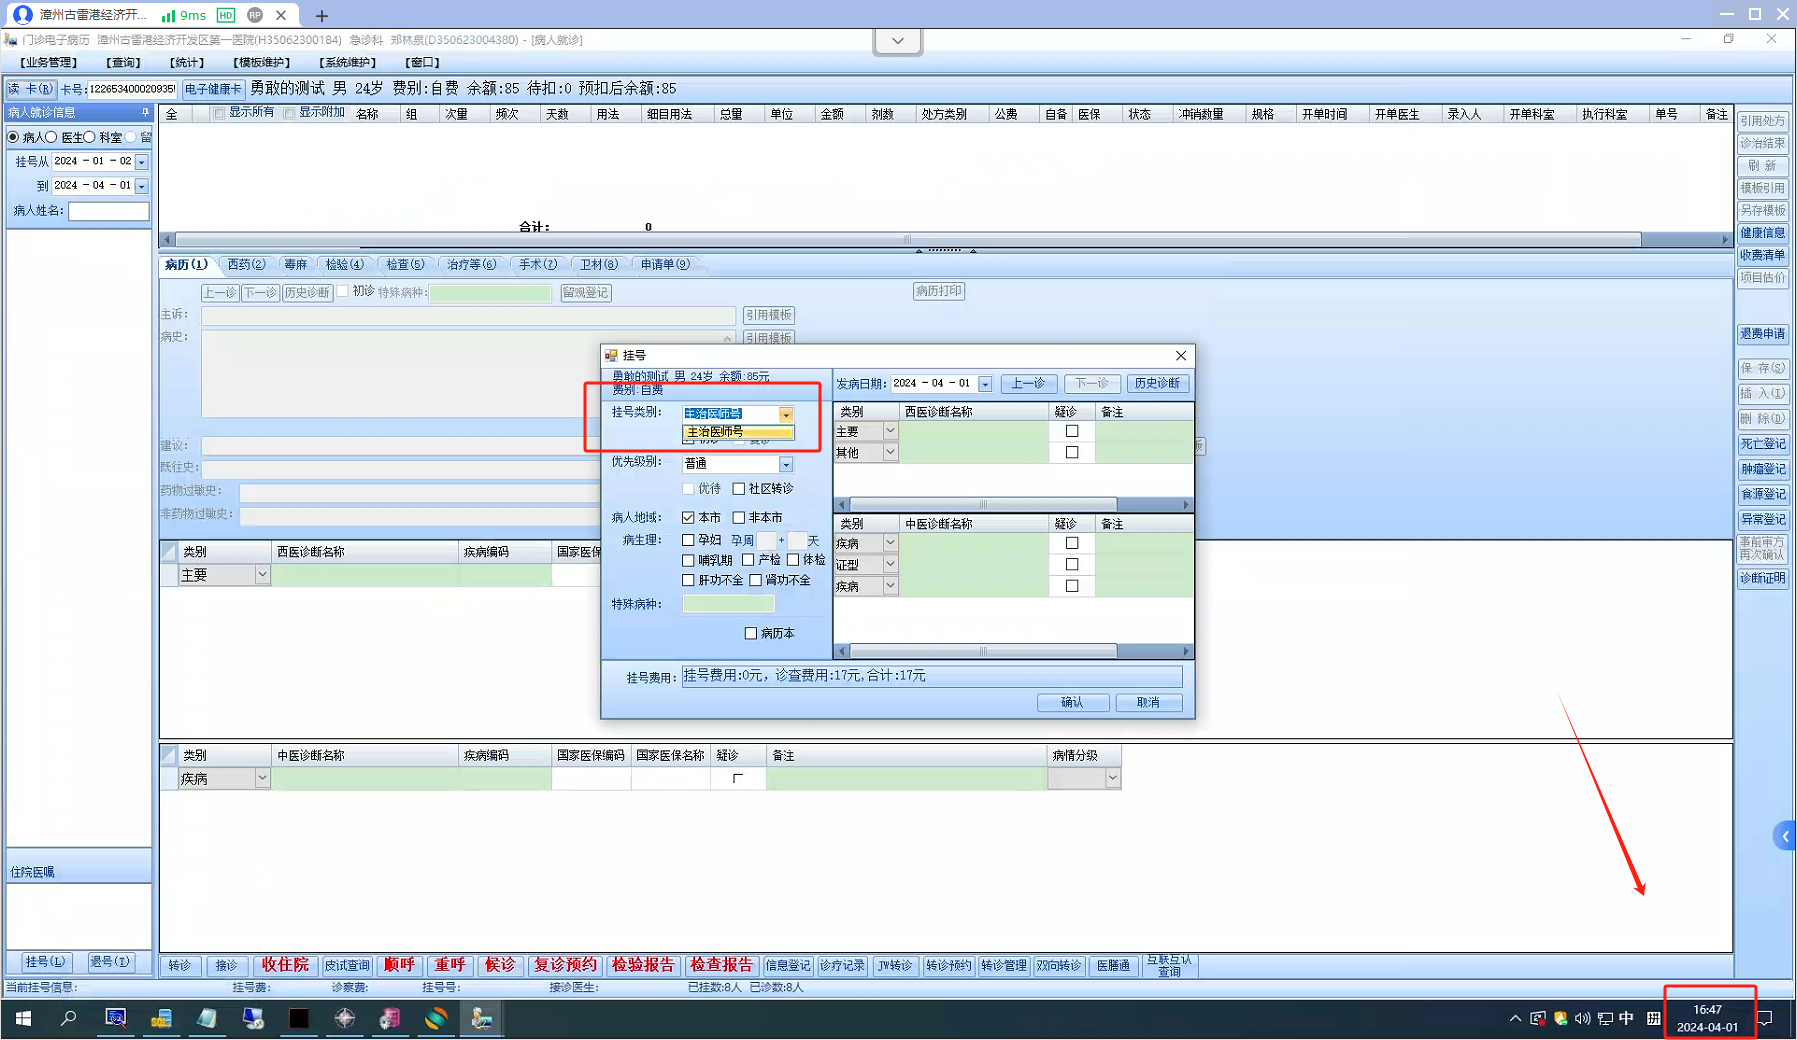Expand the 病情分级 dropdown

point(1112,779)
